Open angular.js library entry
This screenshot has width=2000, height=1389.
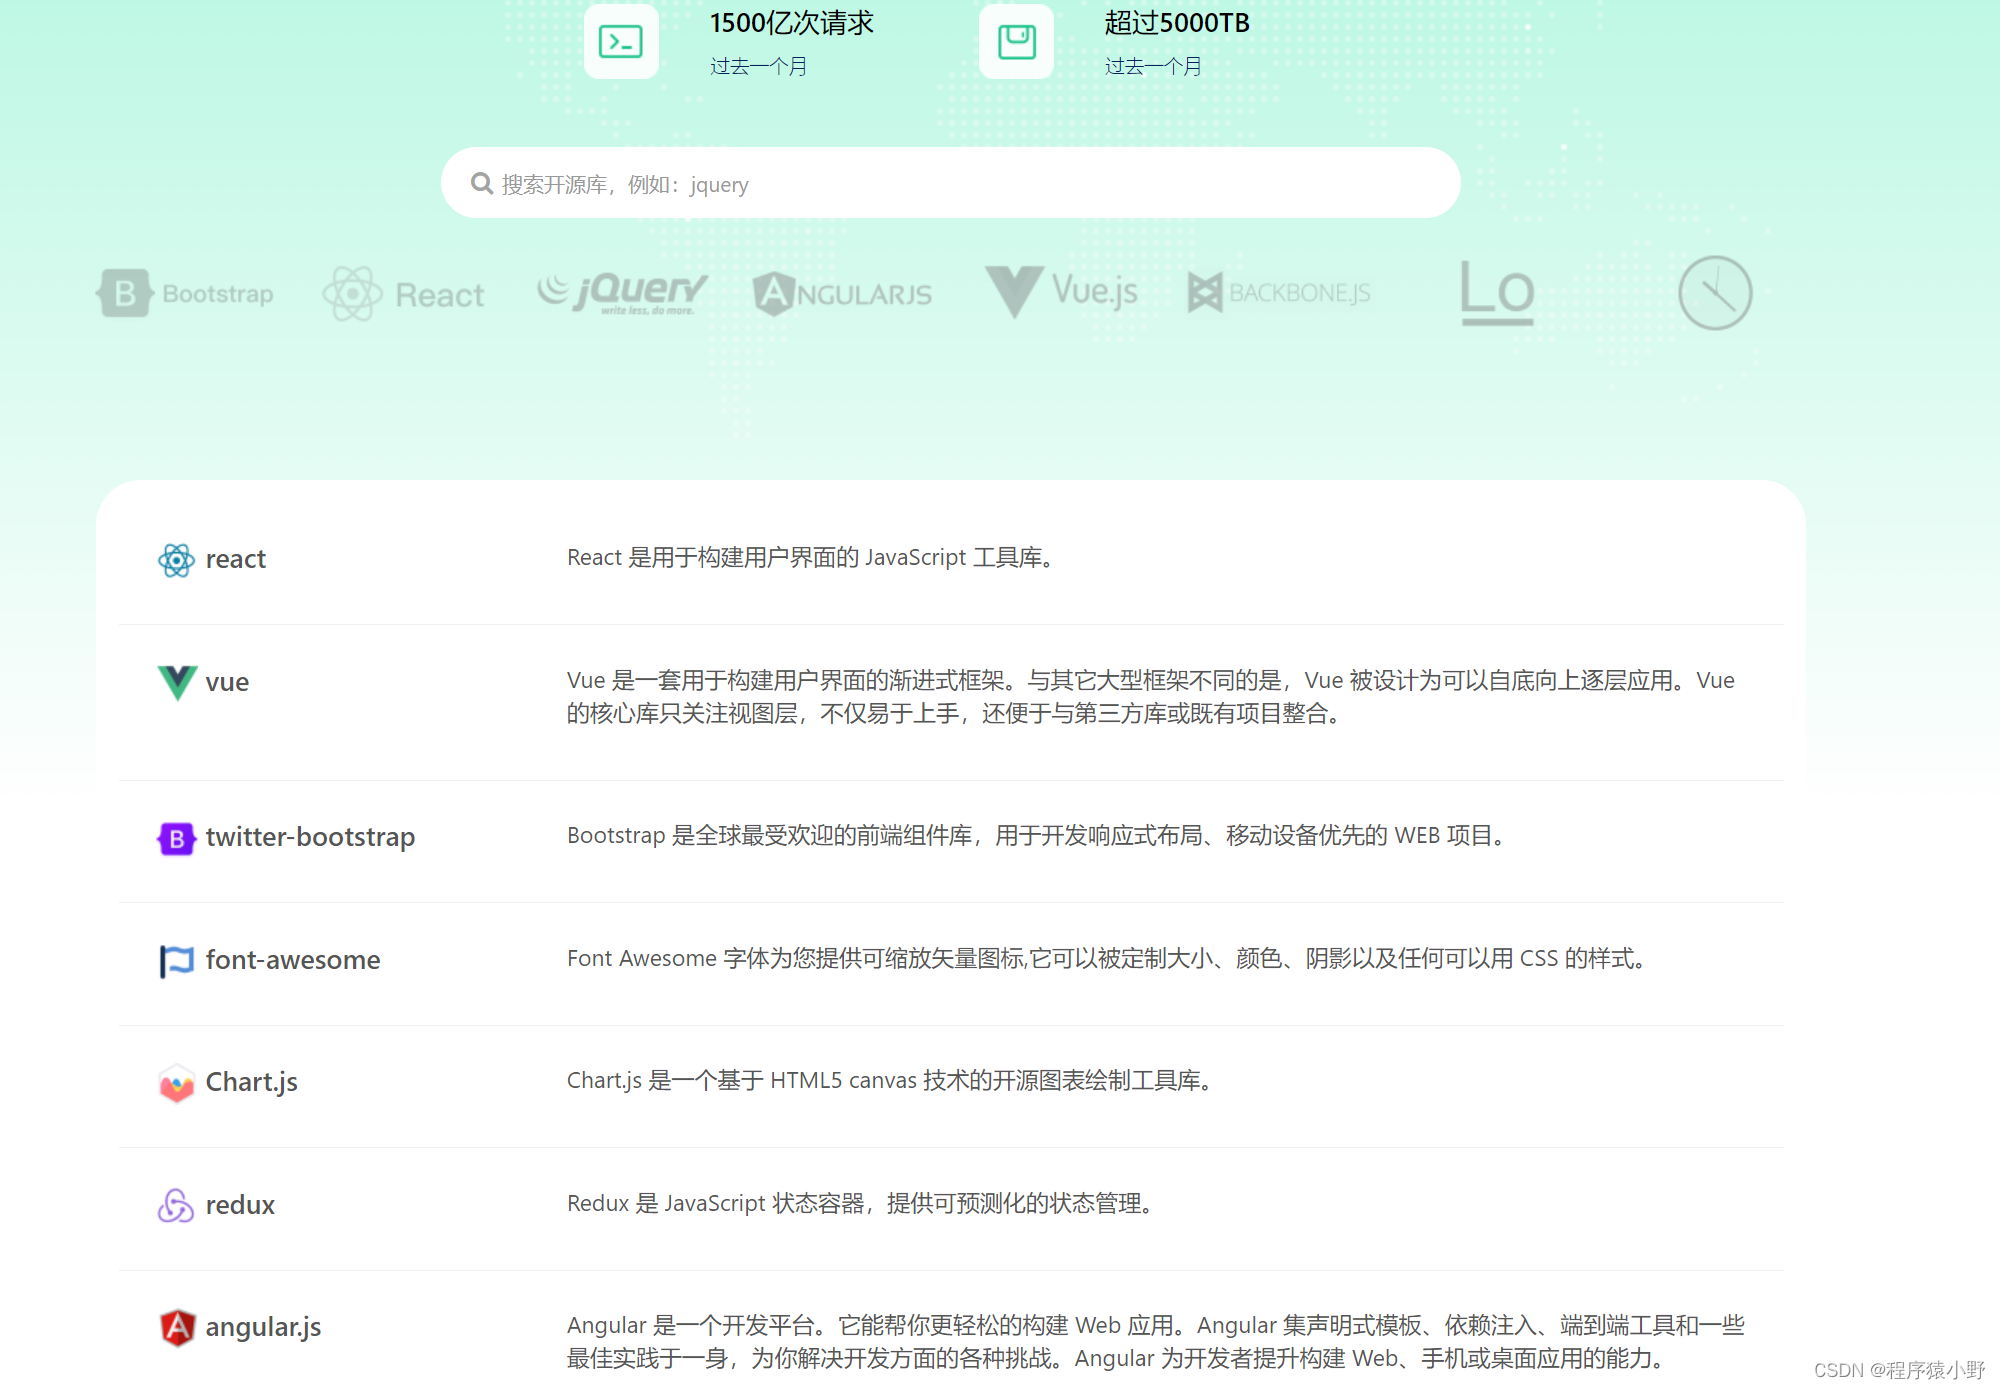coord(263,1327)
